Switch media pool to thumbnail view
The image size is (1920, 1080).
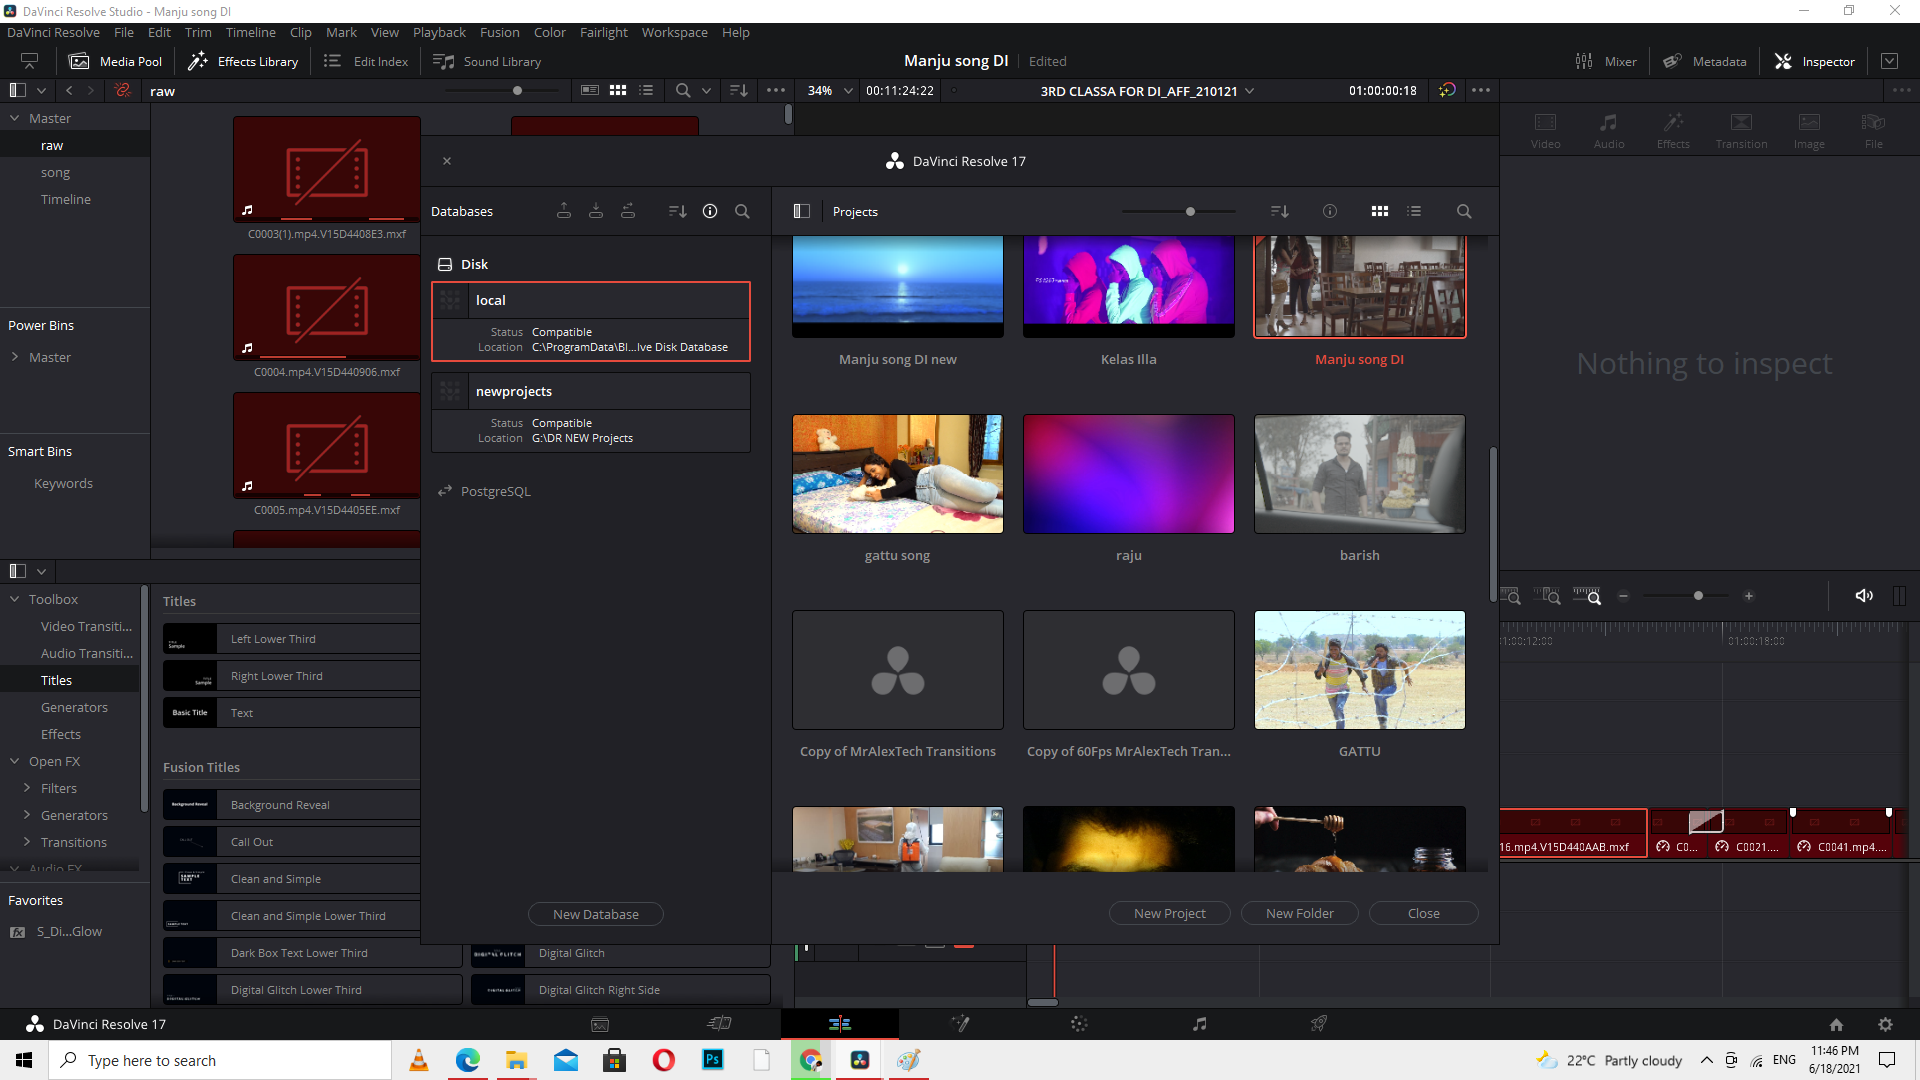pyautogui.click(x=618, y=90)
